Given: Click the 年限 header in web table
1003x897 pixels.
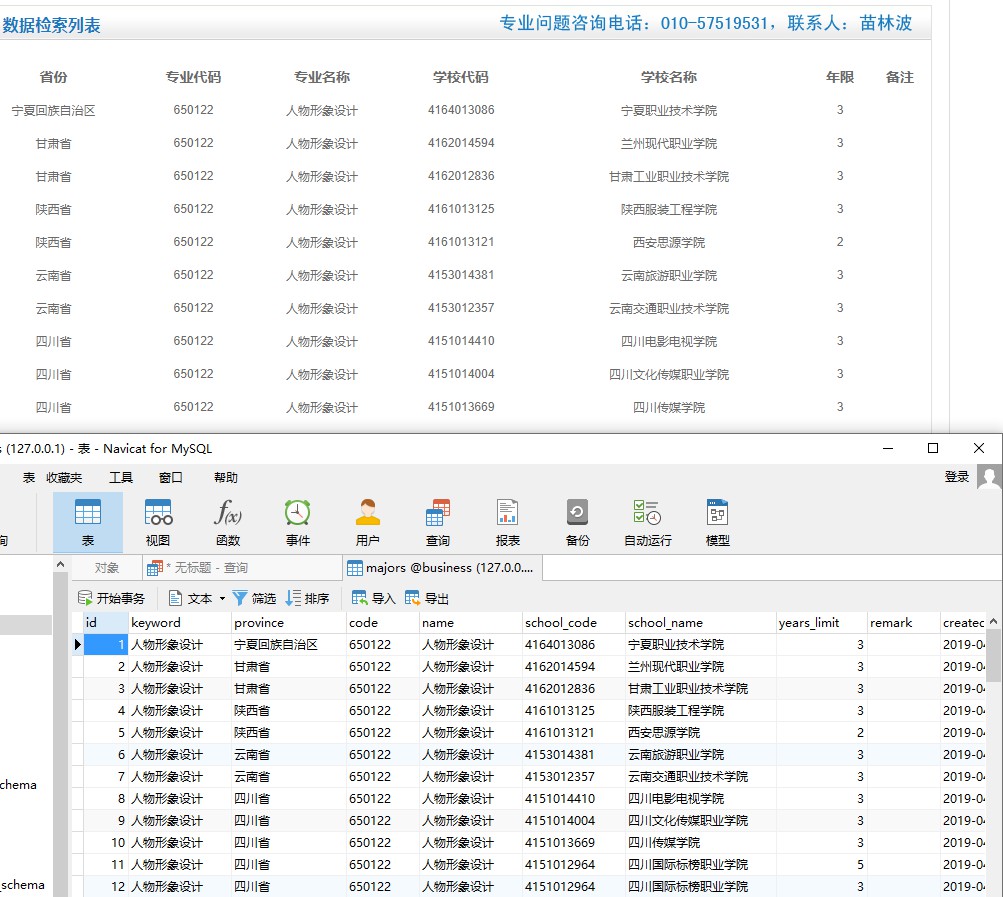Looking at the screenshot, I should 840,77.
